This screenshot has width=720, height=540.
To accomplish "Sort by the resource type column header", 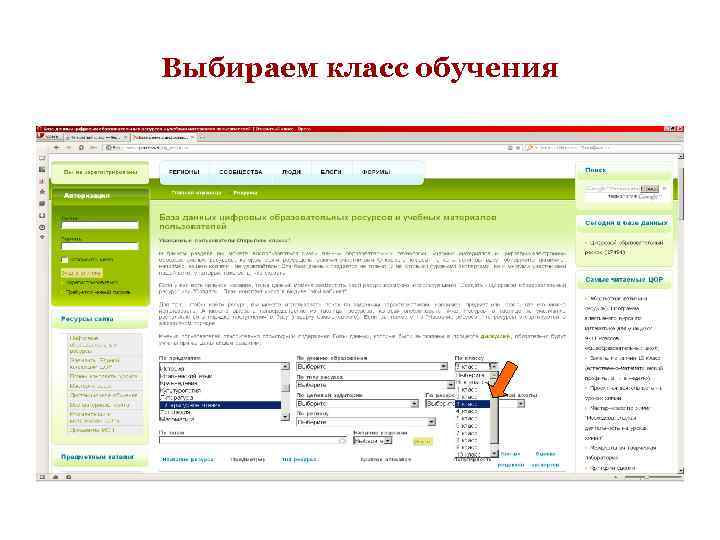I will pyautogui.click(x=299, y=459).
